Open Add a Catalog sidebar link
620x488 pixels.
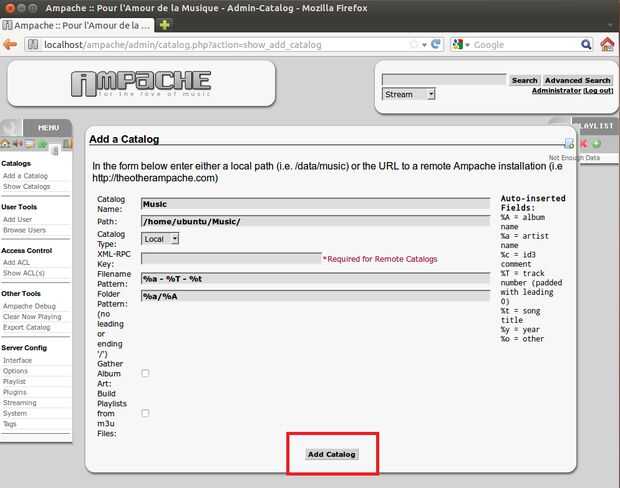coord(25,176)
